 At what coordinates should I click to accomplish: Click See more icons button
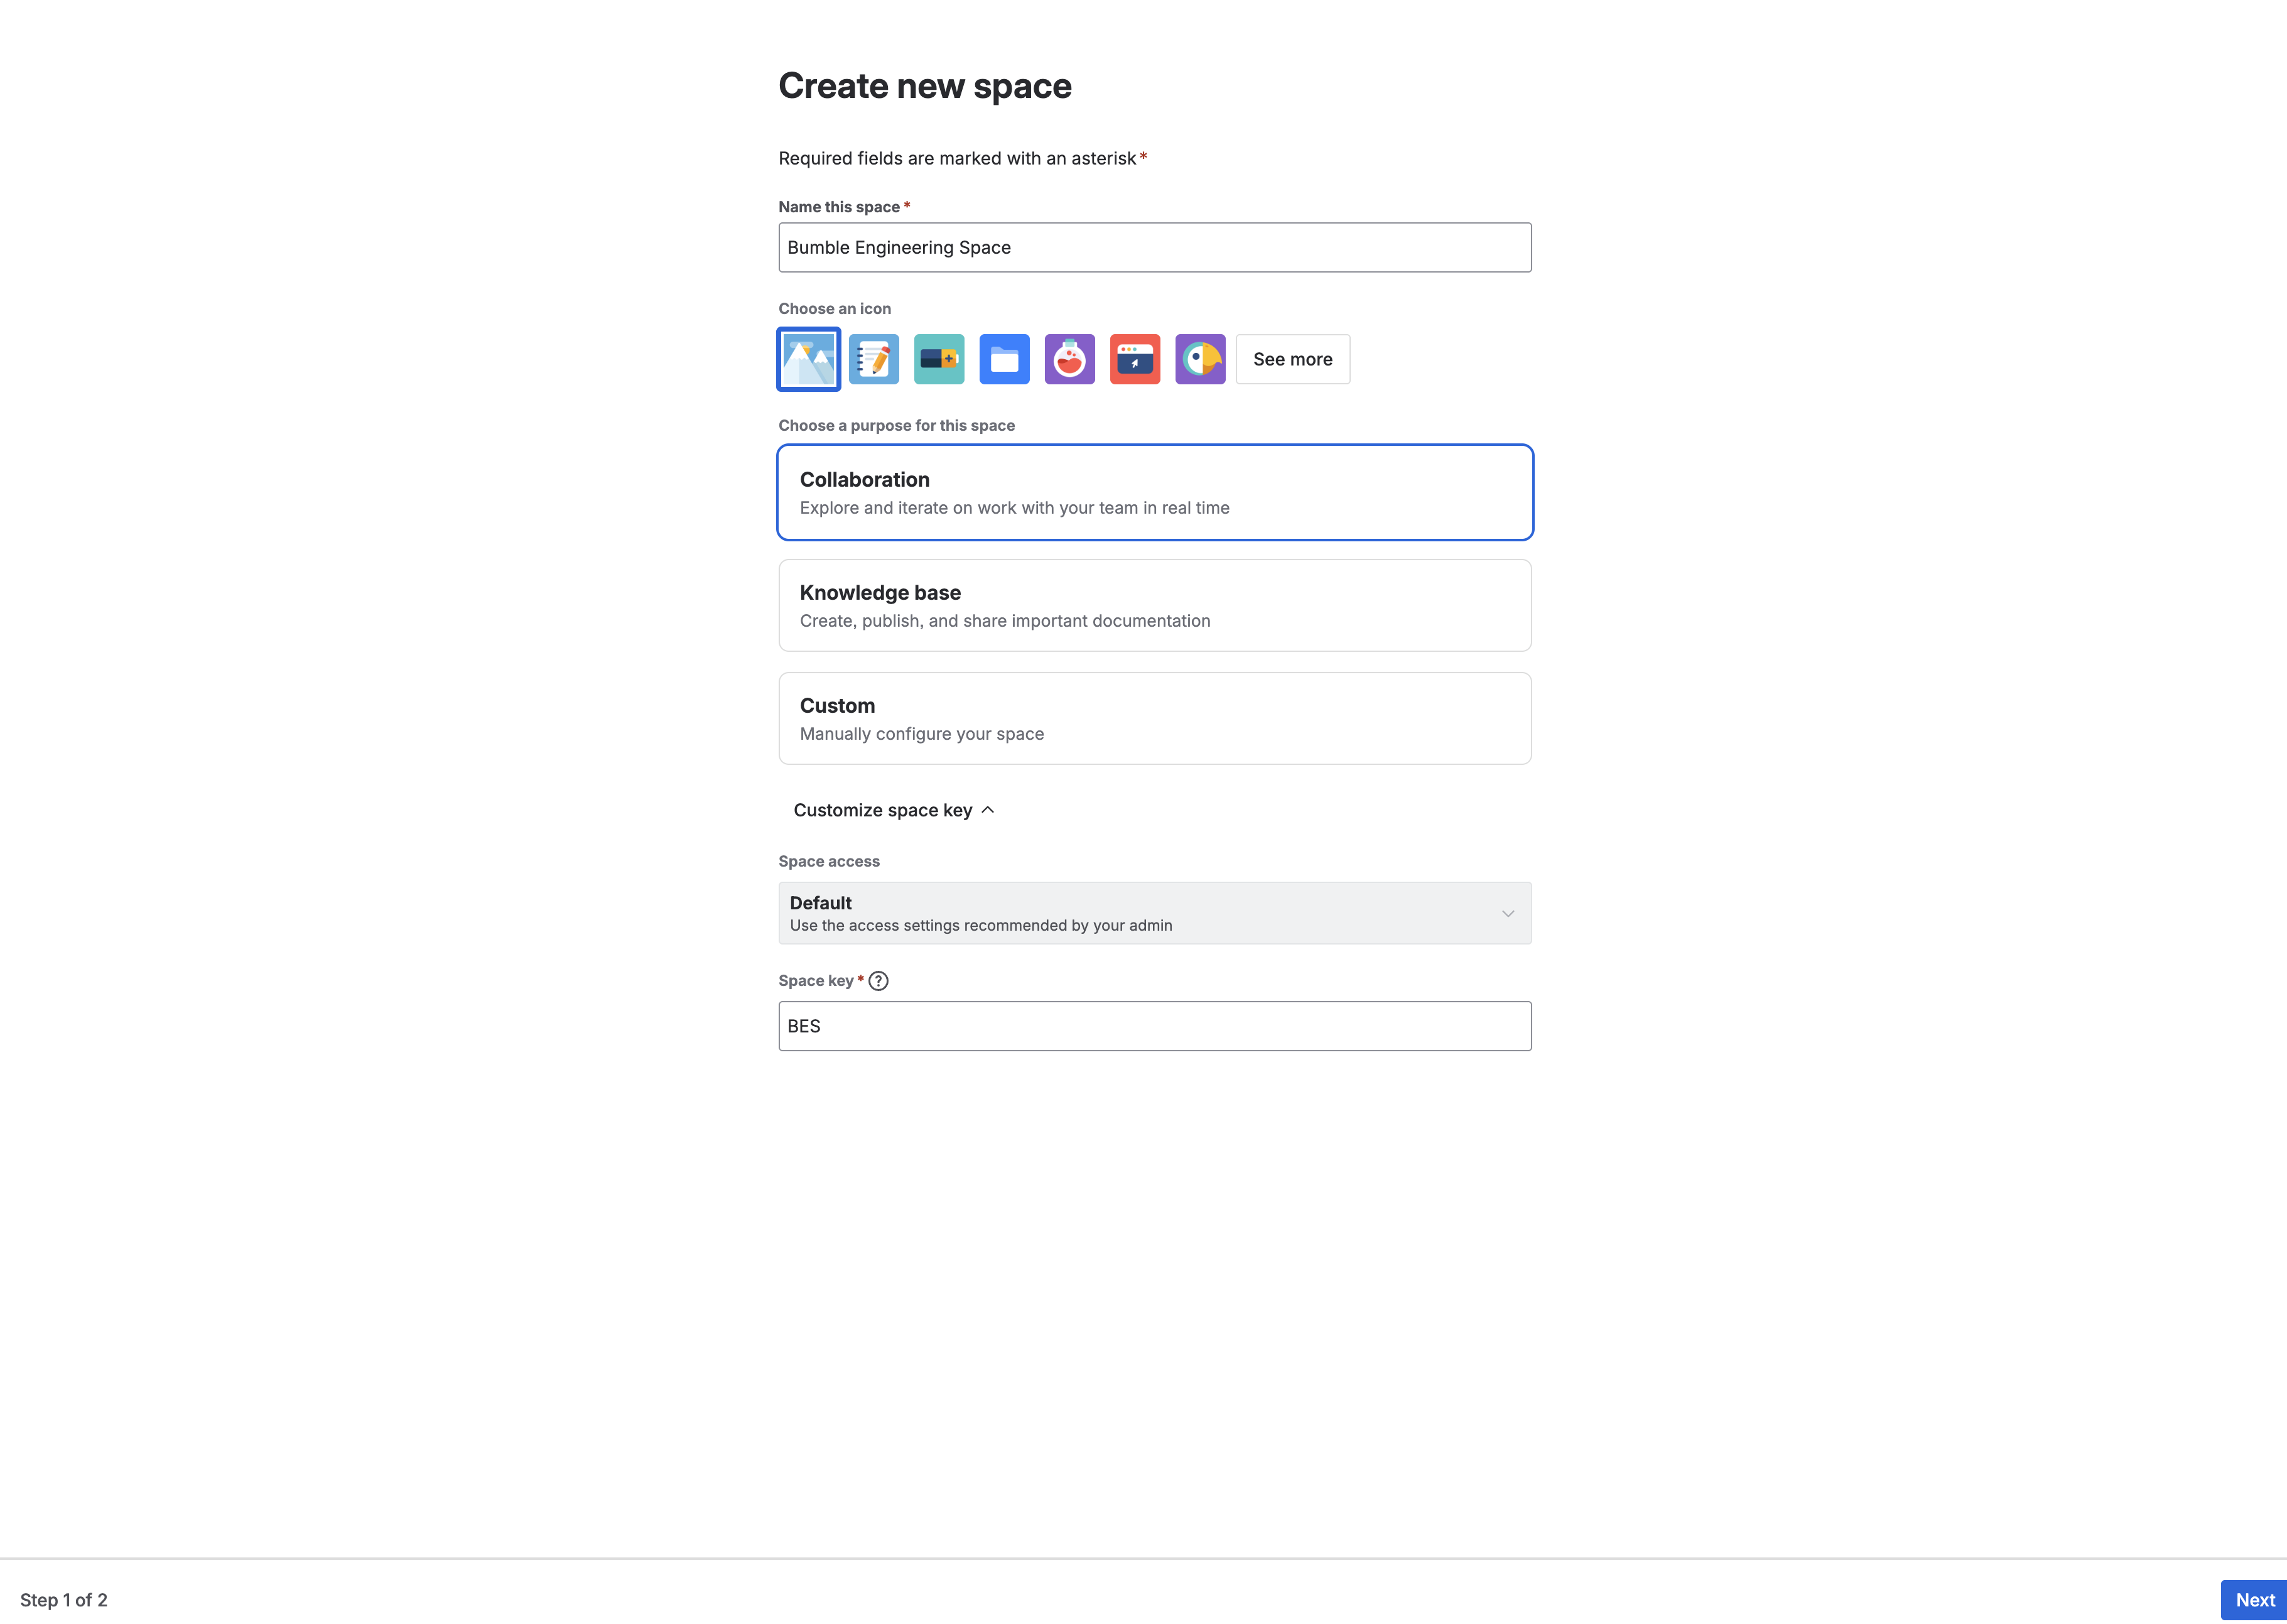[x=1292, y=359]
